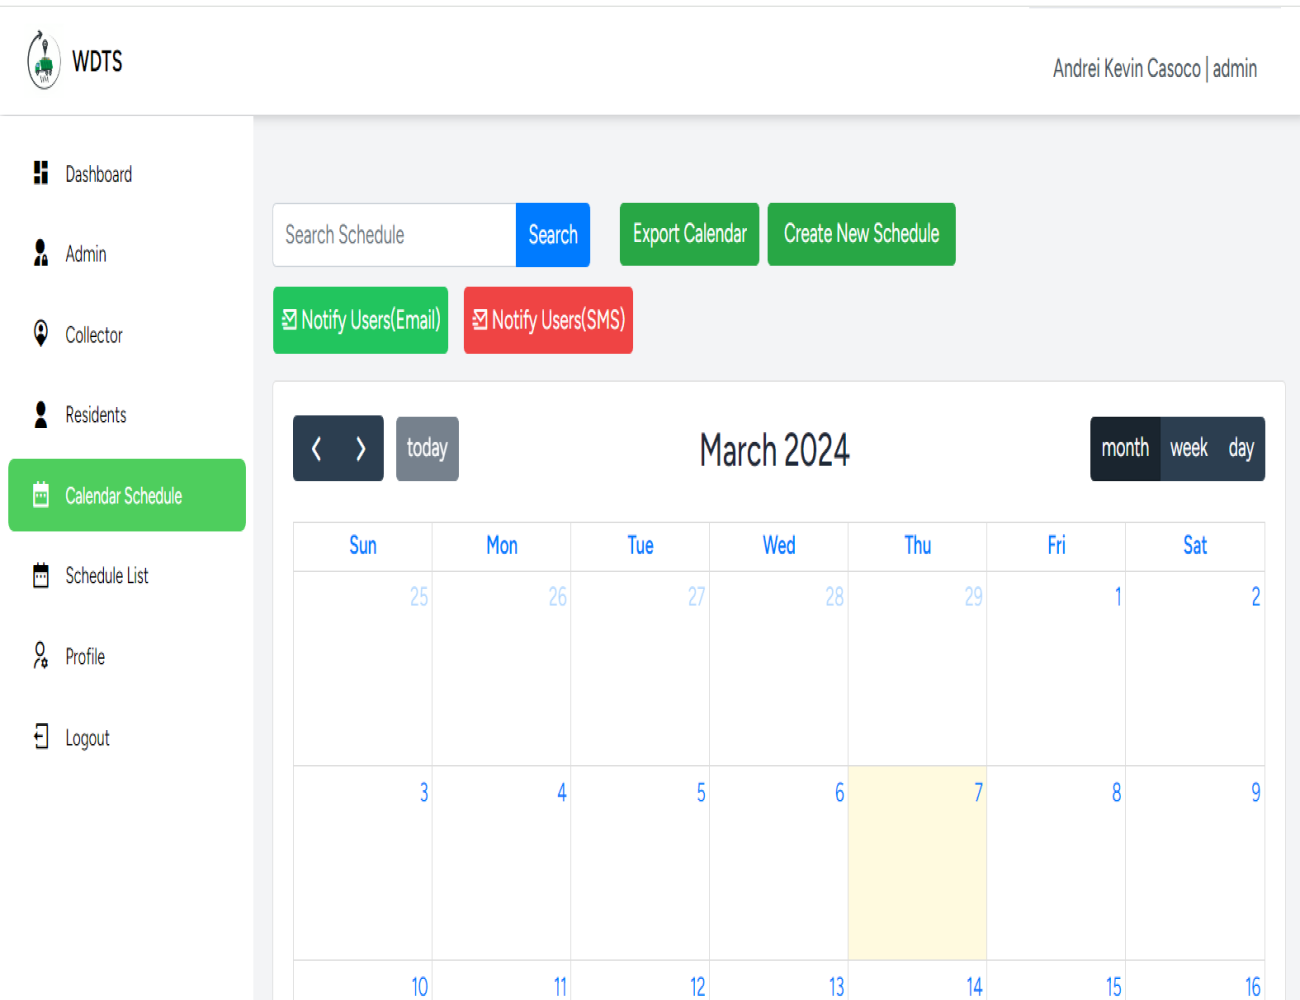This screenshot has width=1300, height=1000.
Task: Click the Profile user-gear icon
Action: 41,656
